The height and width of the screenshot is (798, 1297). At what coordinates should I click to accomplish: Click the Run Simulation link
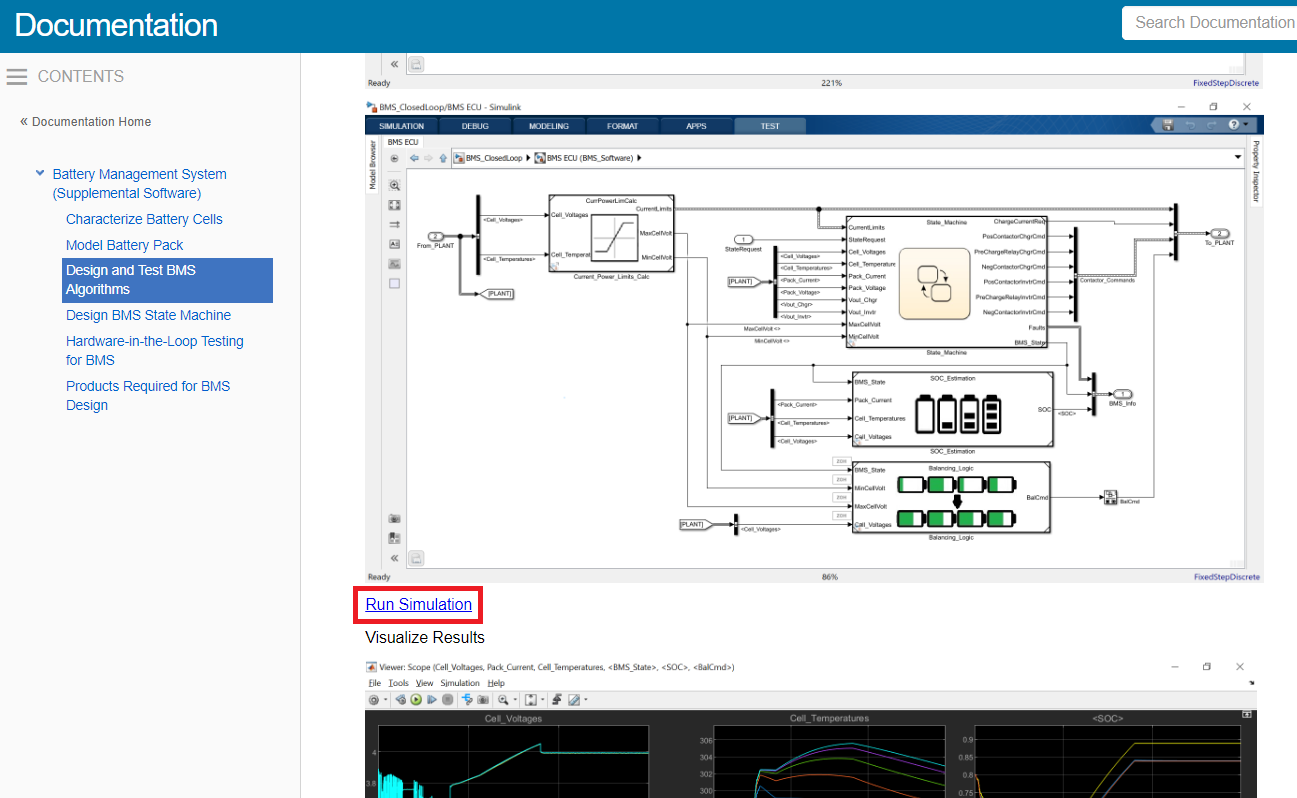(x=418, y=604)
